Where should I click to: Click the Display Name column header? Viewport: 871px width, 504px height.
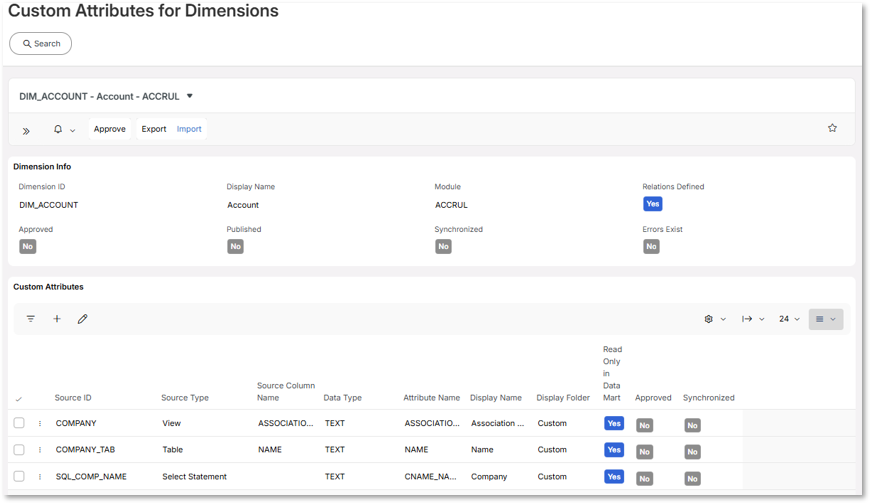pos(495,398)
